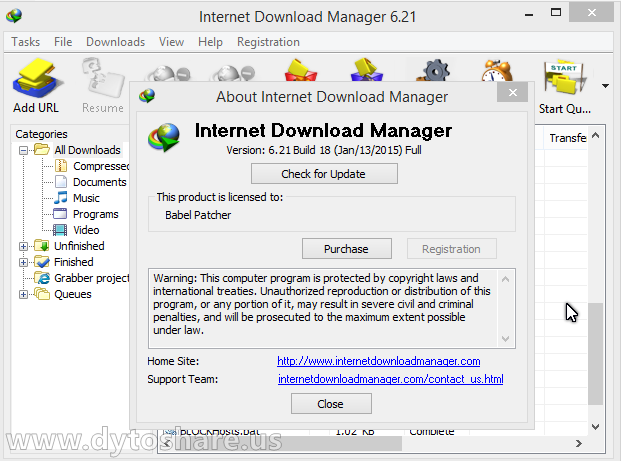
Task: Open the View menu
Action: coord(171,42)
